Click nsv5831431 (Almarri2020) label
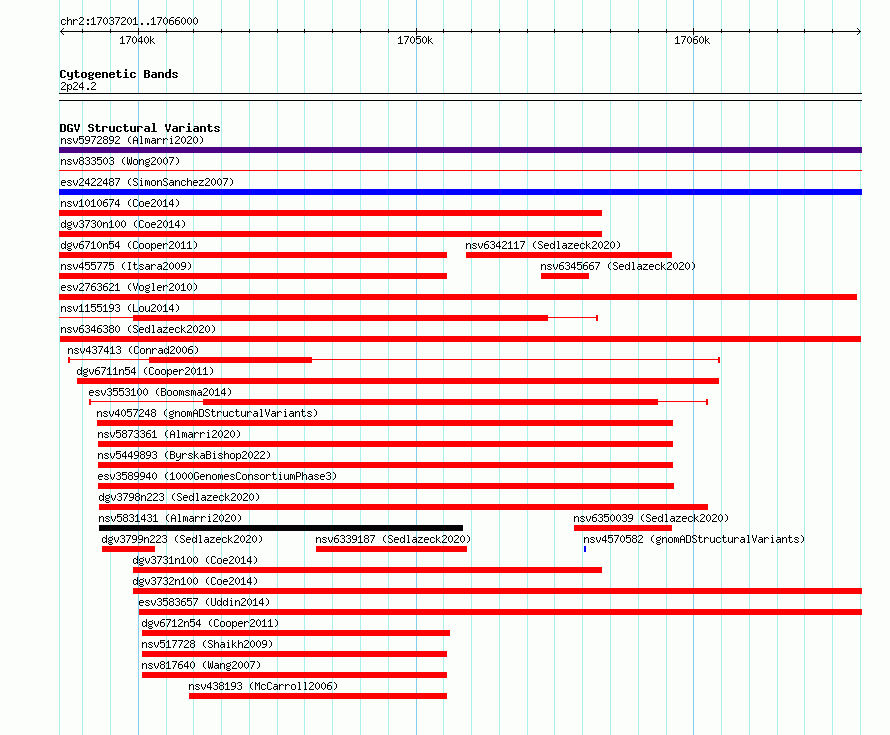 click(x=170, y=518)
